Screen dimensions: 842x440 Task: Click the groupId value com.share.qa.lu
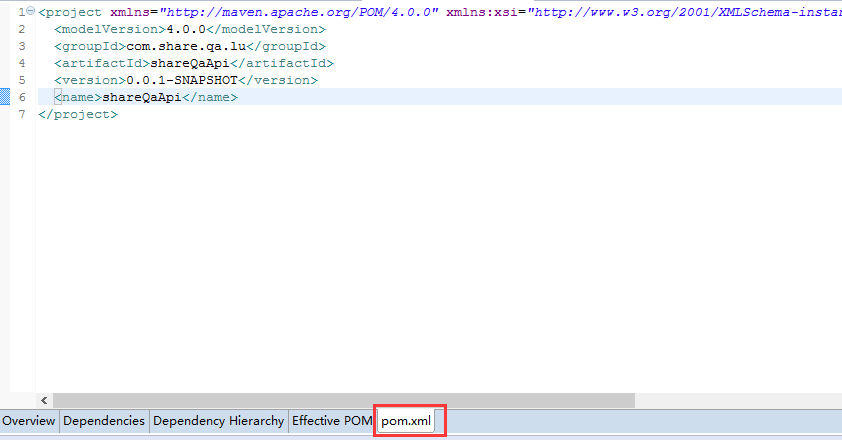[x=186, y=46]
